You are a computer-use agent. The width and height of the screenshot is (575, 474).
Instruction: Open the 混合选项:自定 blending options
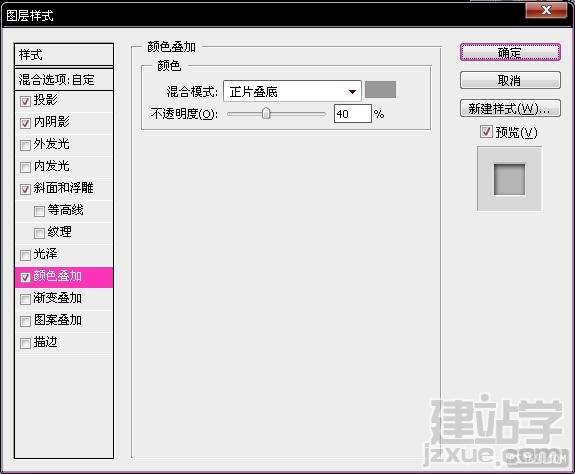(x=64, y=79)
